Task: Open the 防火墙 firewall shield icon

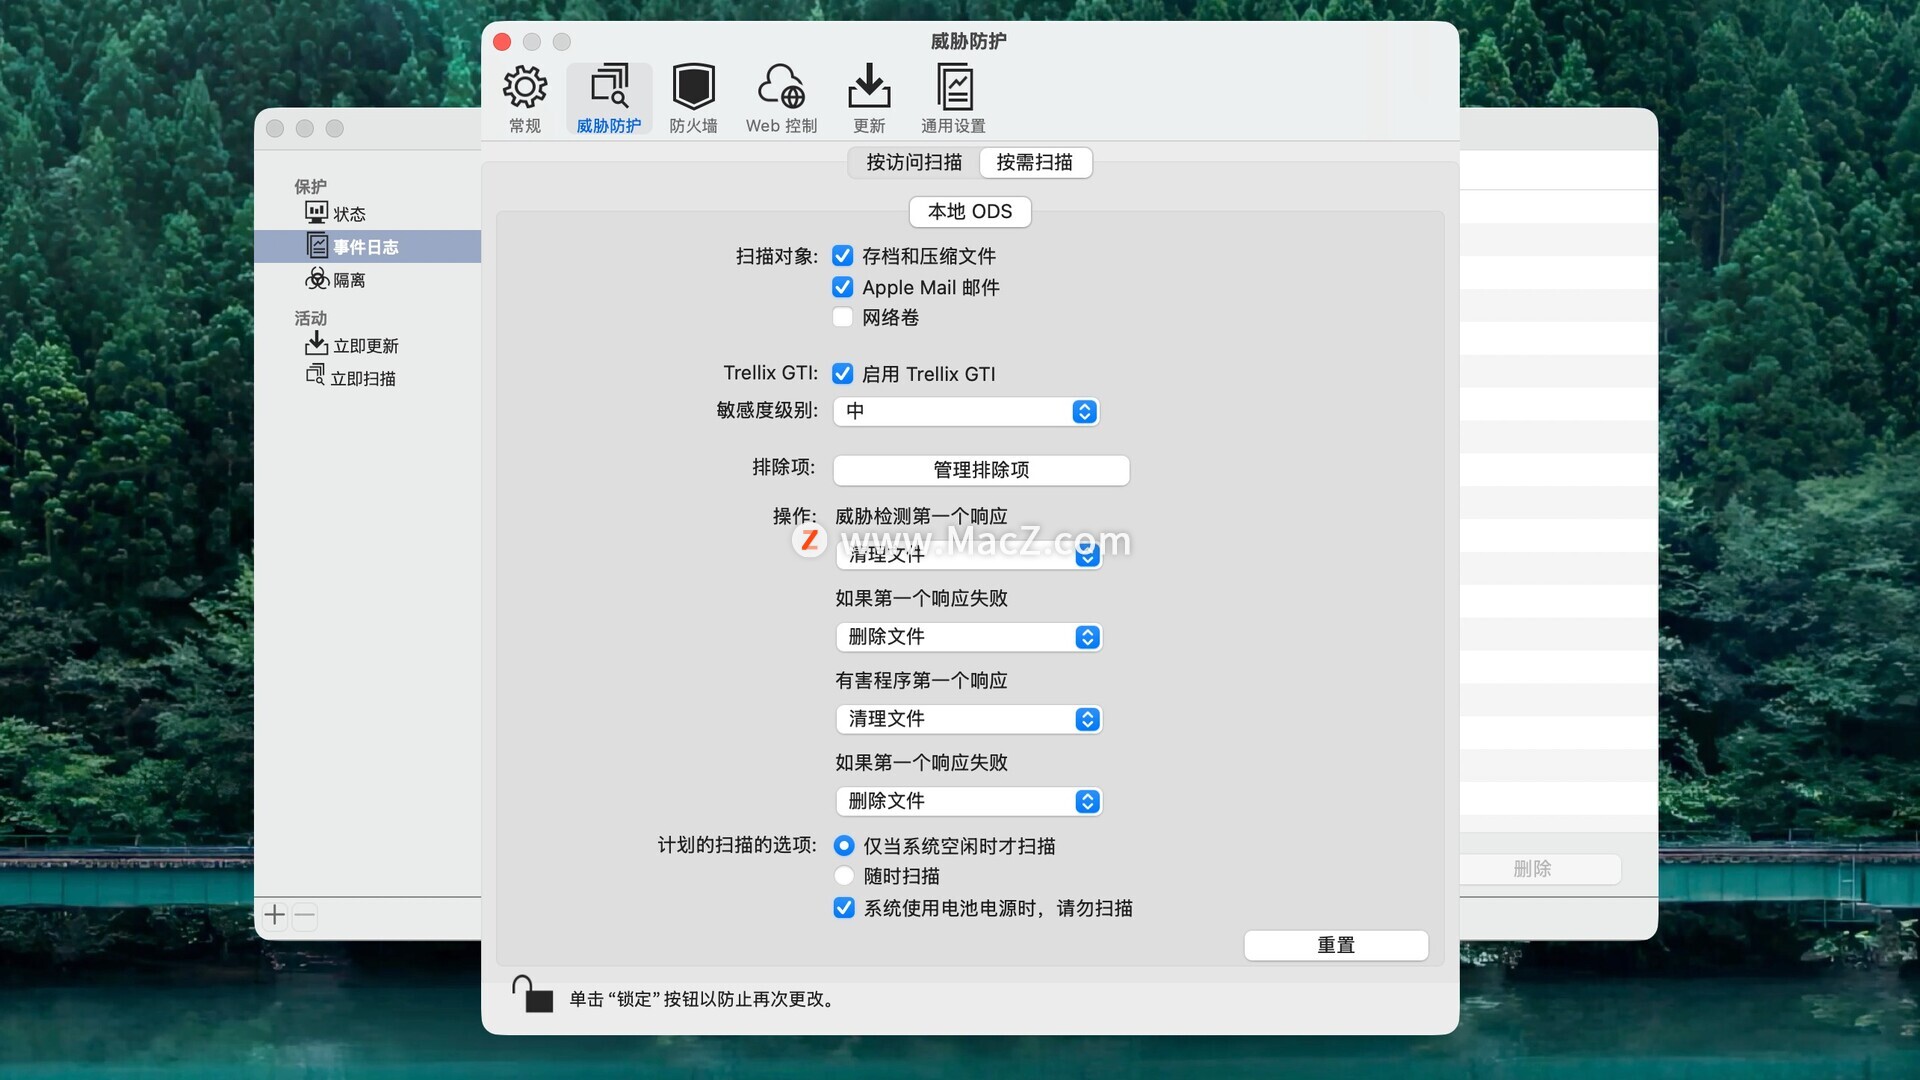Action: (693, 87)
